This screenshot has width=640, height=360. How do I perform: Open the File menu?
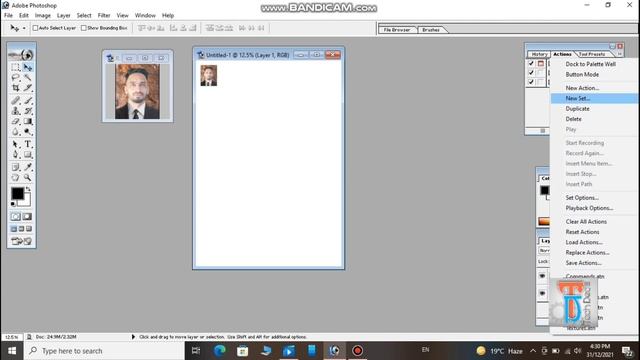point(8,16)
